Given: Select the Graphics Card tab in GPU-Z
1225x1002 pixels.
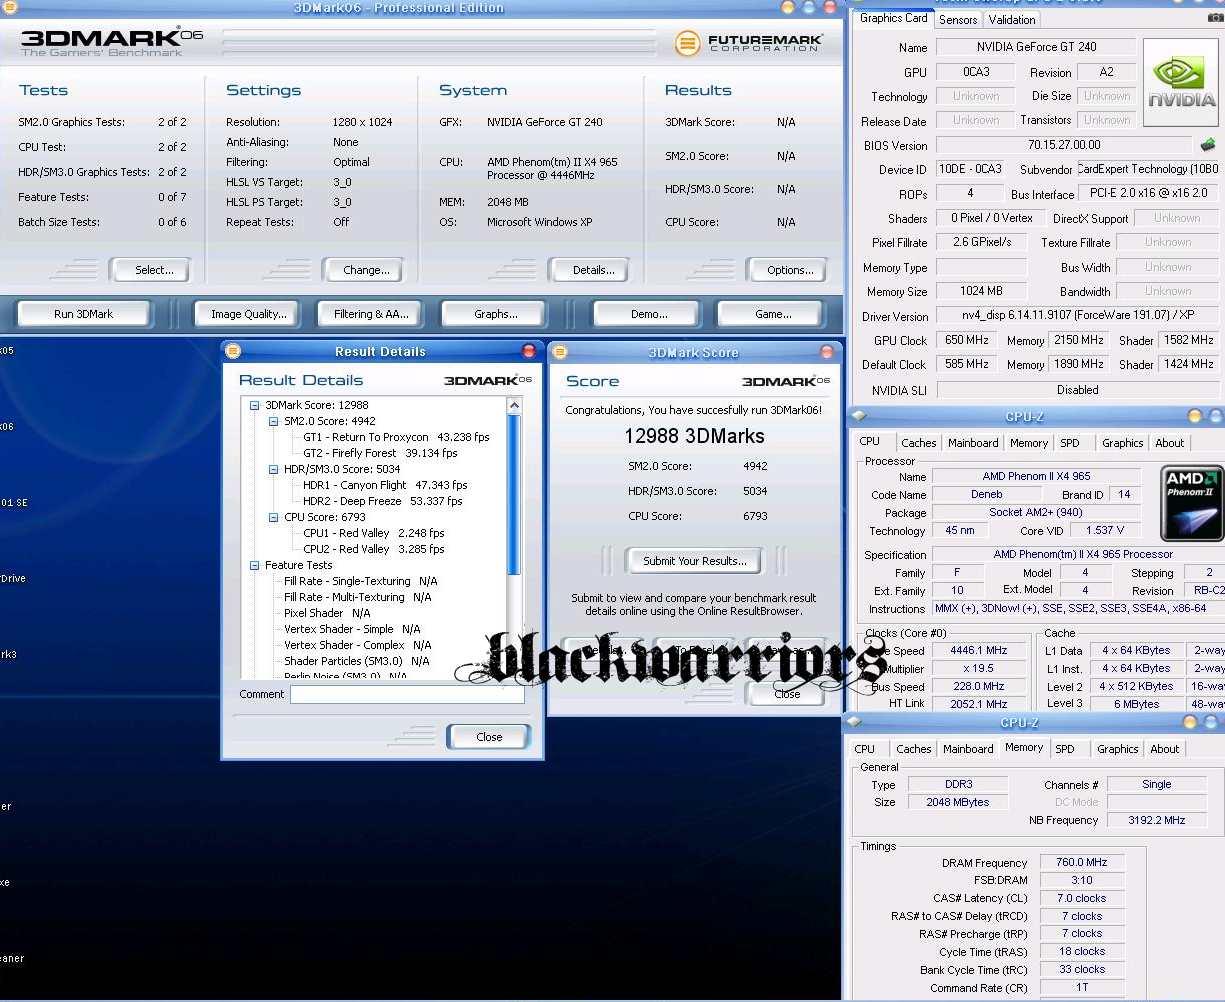Looking at the screenshot, I should [x=893, y=18].
